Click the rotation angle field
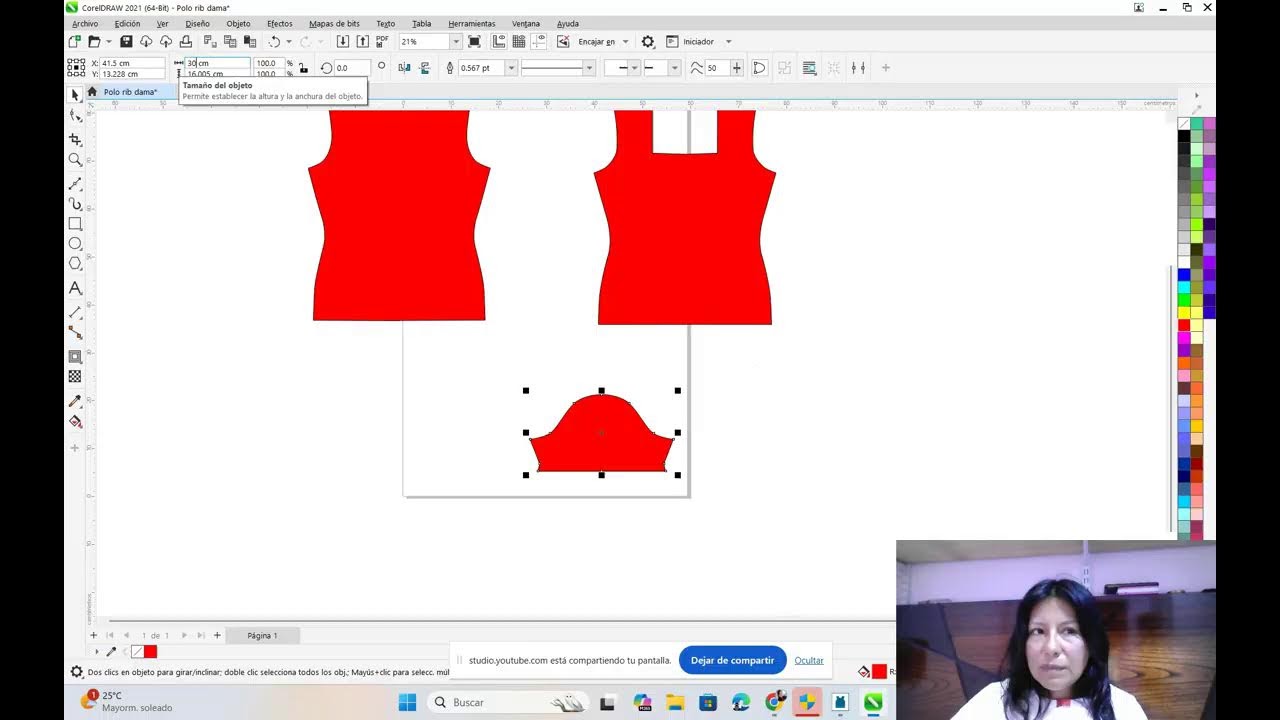Screen dimensions: 1280x720 coord(353,68)
